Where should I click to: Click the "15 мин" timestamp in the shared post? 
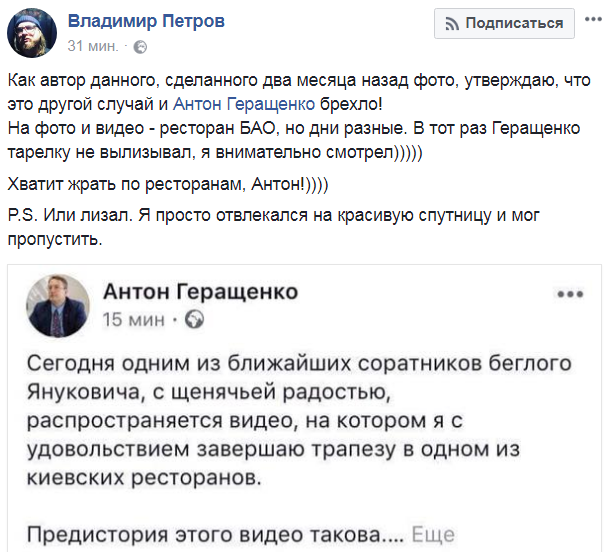pos(134,320)
